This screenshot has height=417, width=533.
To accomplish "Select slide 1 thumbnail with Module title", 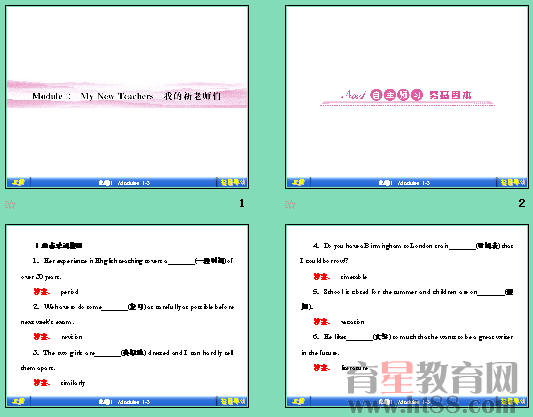I will click(x=127, y=97).
